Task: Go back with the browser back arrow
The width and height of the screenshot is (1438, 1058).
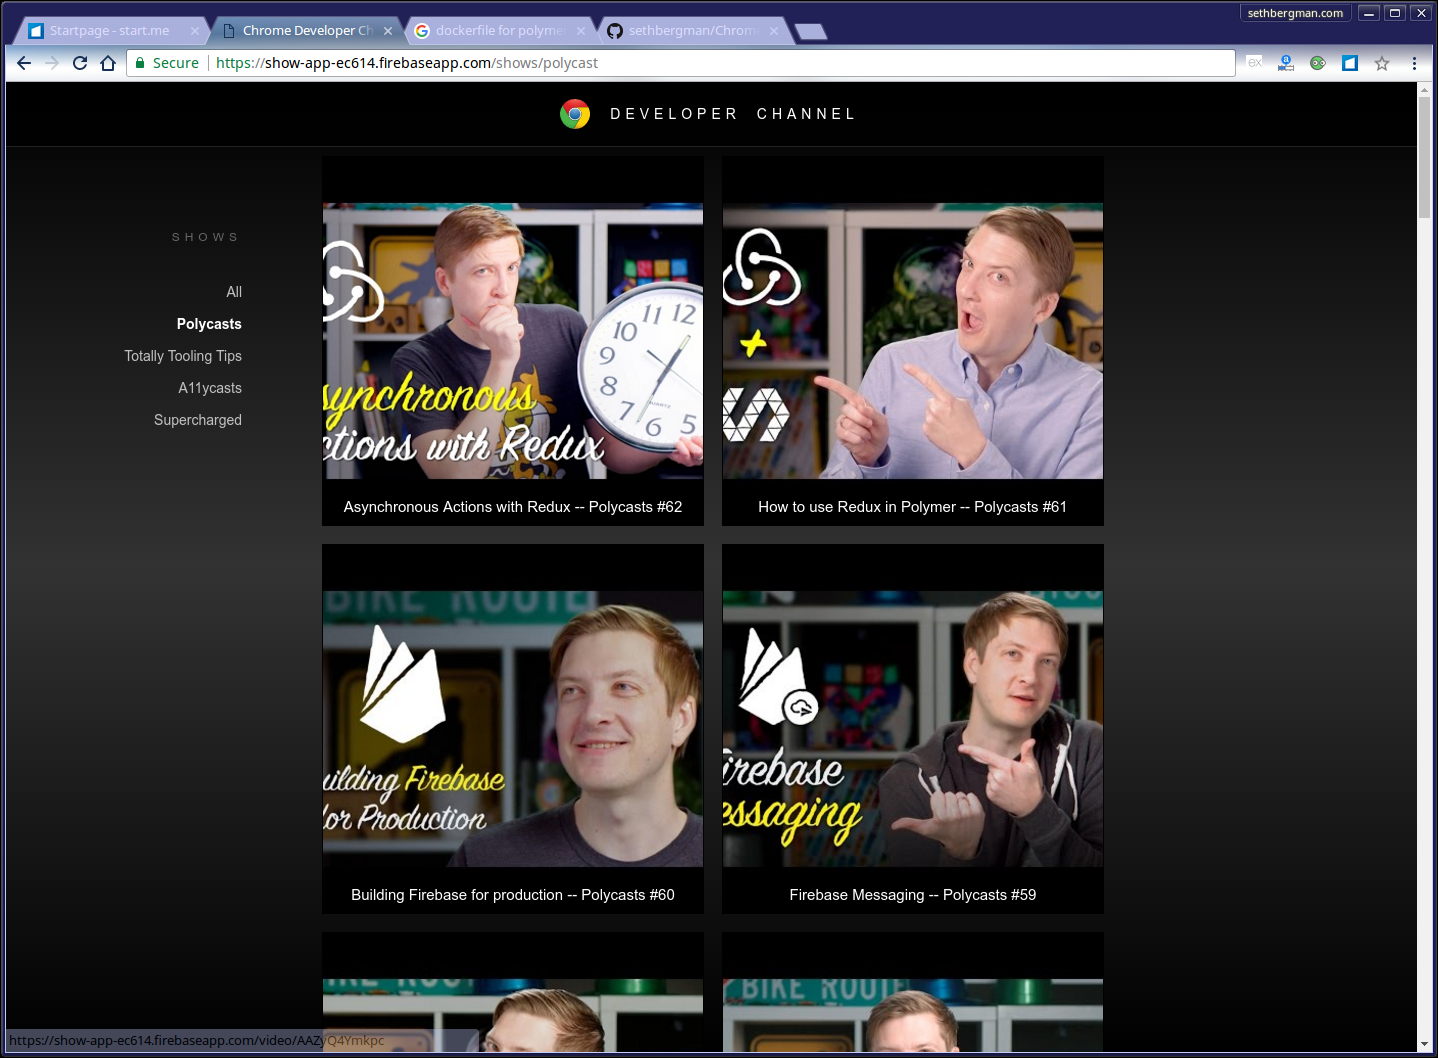Action: [x=24, y=63]
